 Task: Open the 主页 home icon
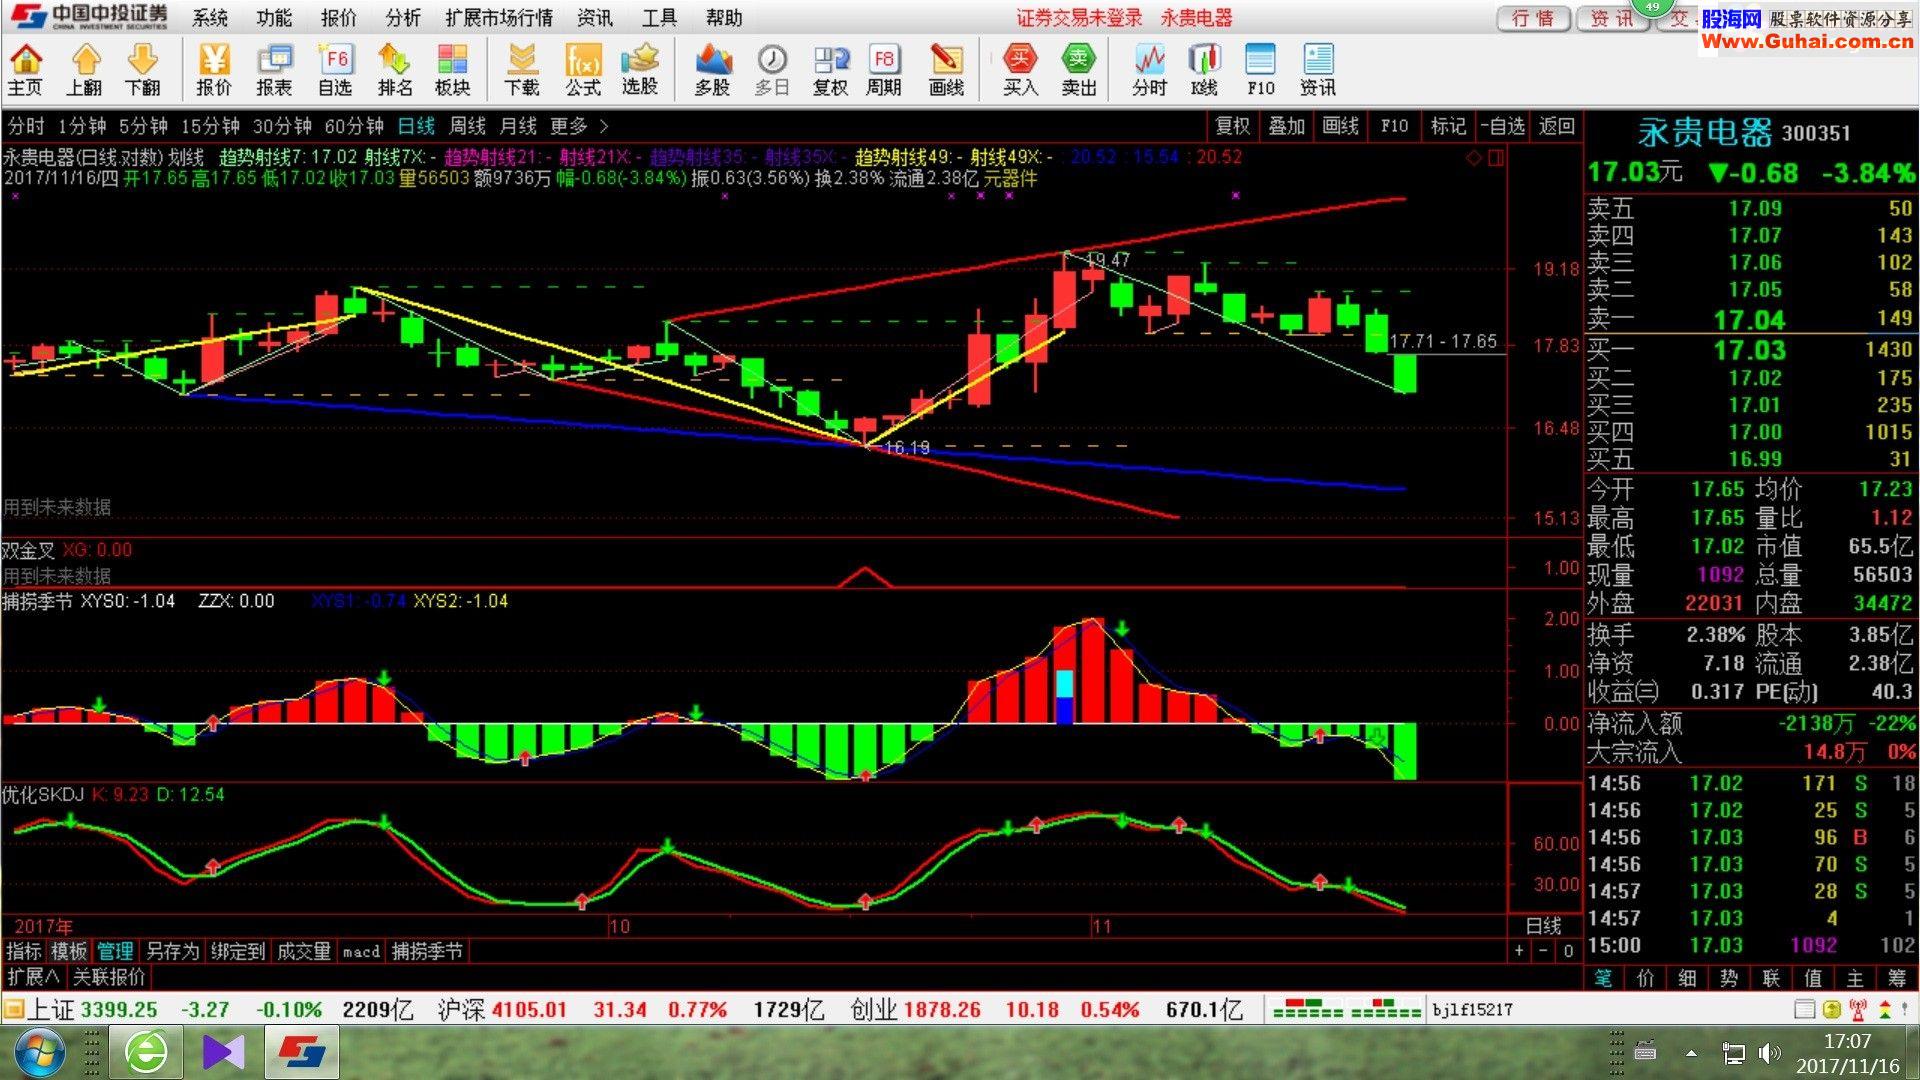point(25,70)
